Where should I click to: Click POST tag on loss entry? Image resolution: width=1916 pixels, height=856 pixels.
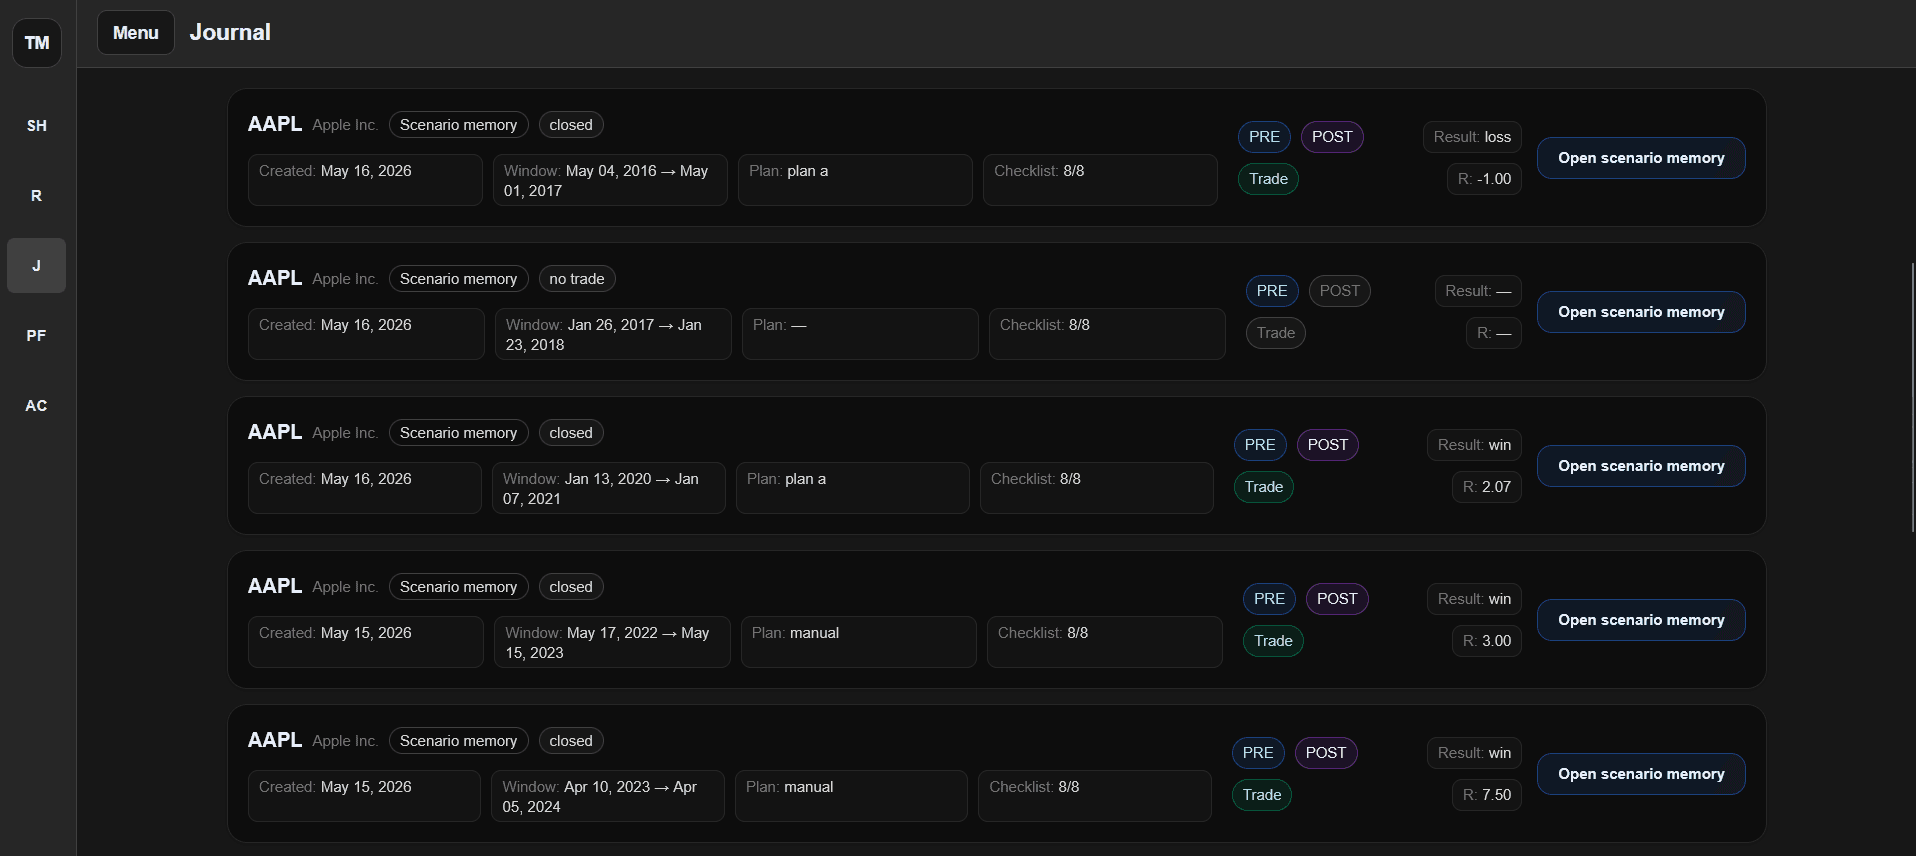click(1332, 137)
